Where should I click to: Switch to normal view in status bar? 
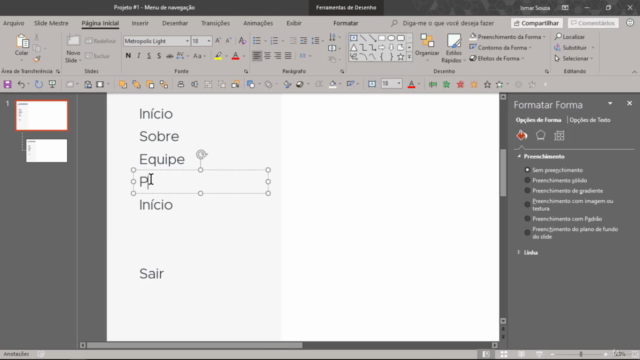486,354
